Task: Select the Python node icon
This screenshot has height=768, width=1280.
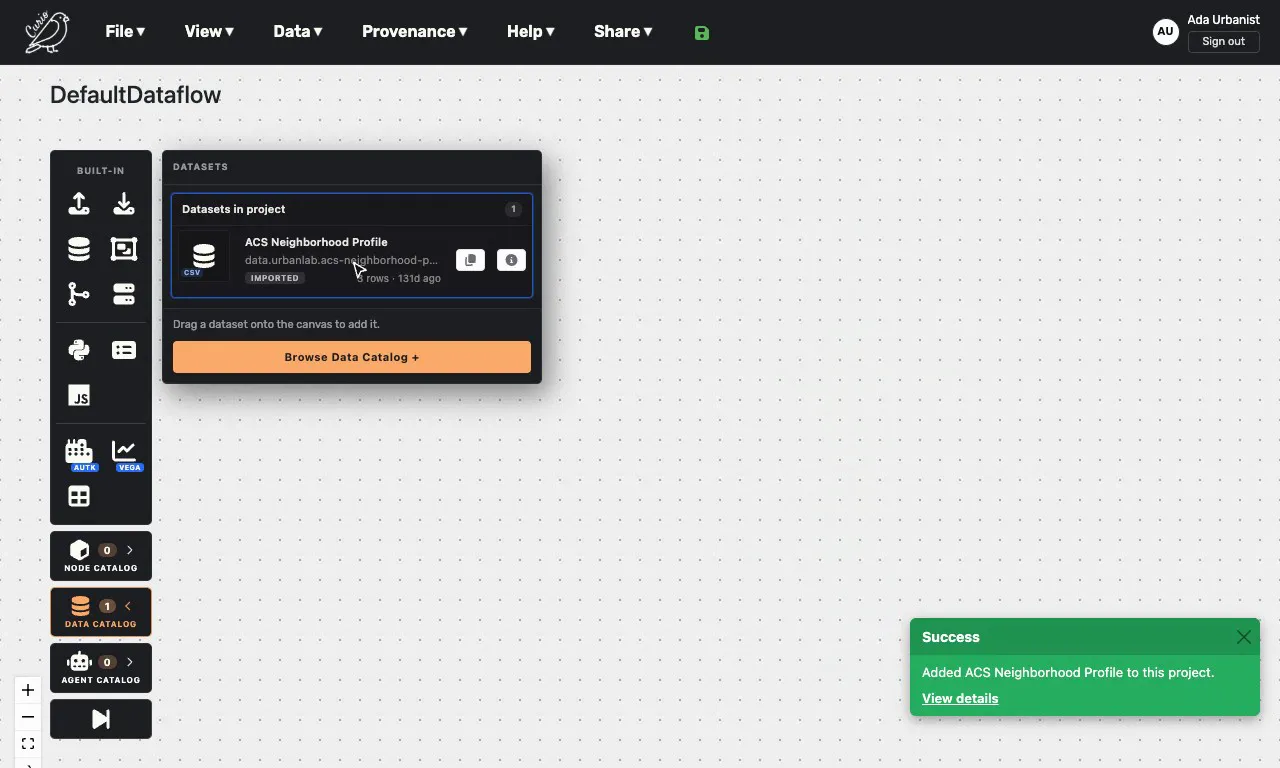Action: pyautogui.click(x=79, y=350)
